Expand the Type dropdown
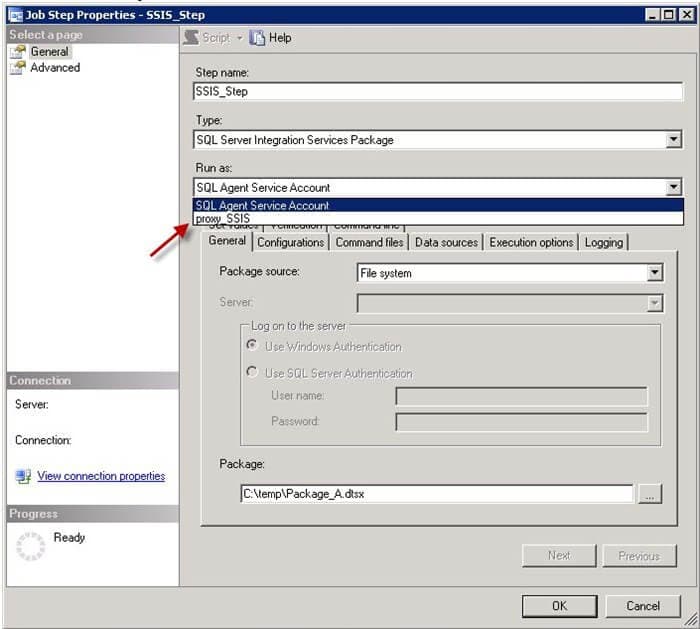Viewport: 700px width, 629px height. click(673, 140)
